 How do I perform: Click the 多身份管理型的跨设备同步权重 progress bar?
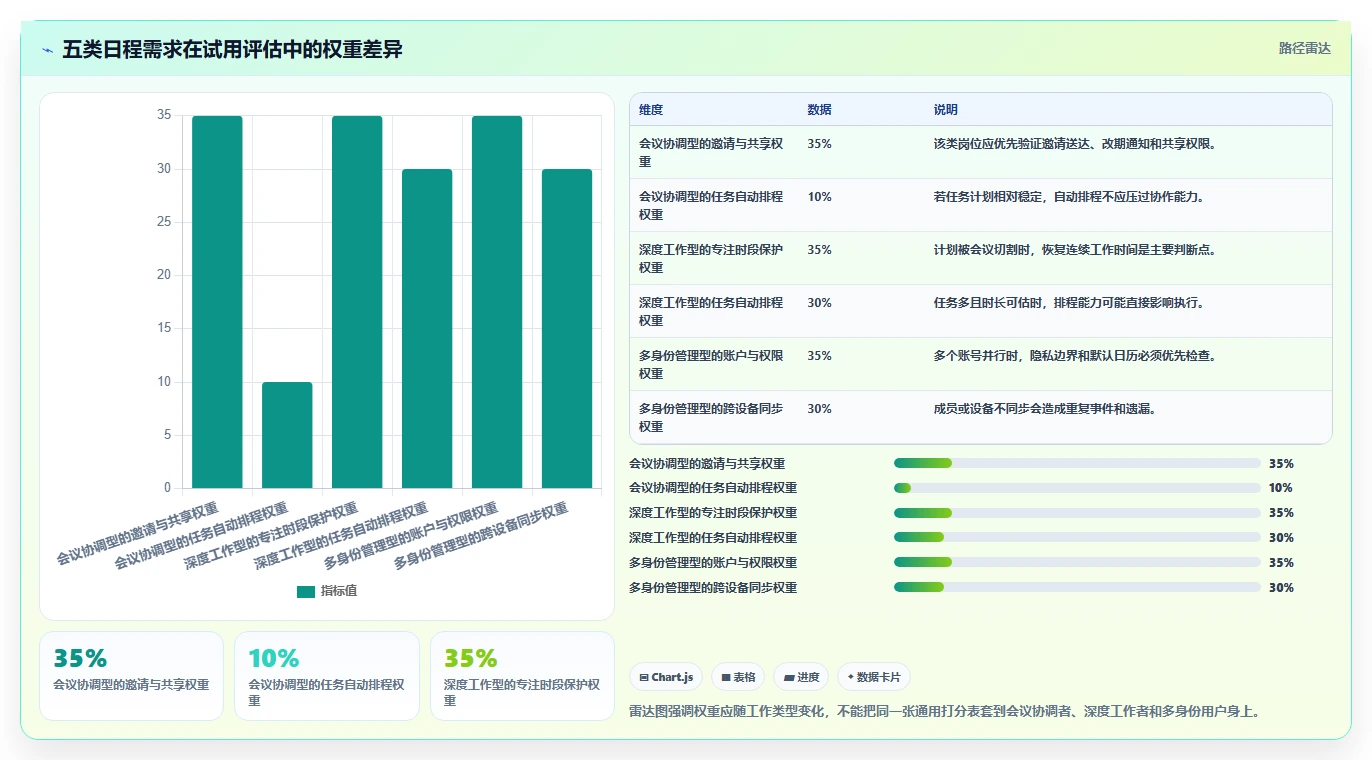point(1077,587)
